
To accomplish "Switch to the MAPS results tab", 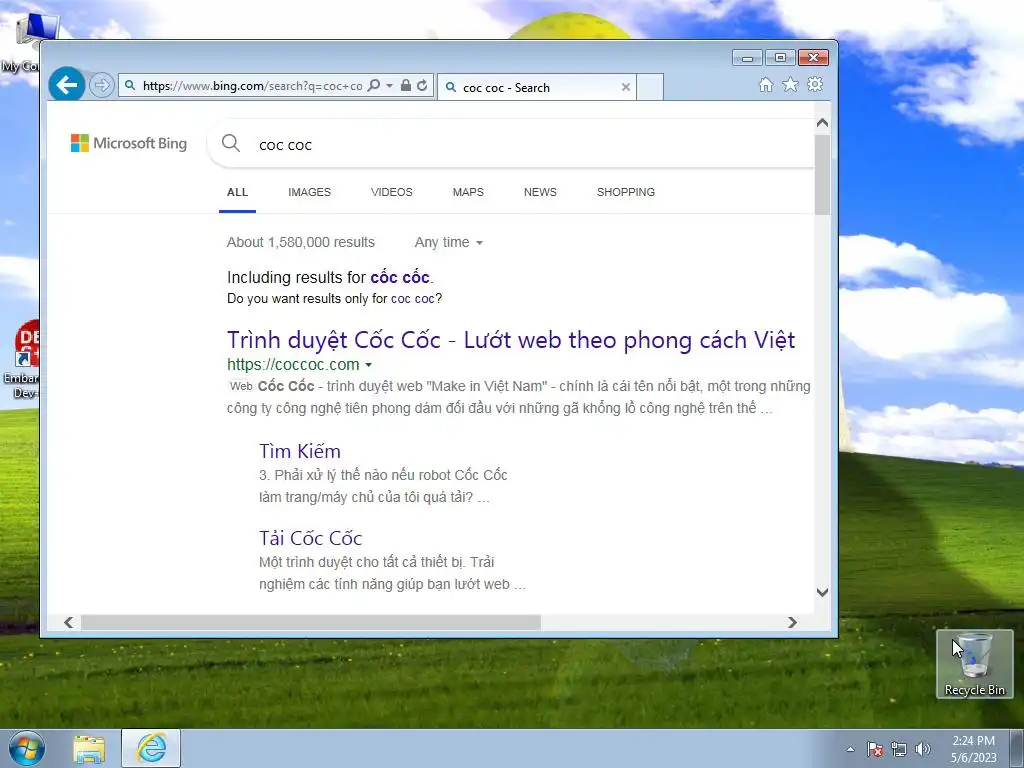I will 468,192.
